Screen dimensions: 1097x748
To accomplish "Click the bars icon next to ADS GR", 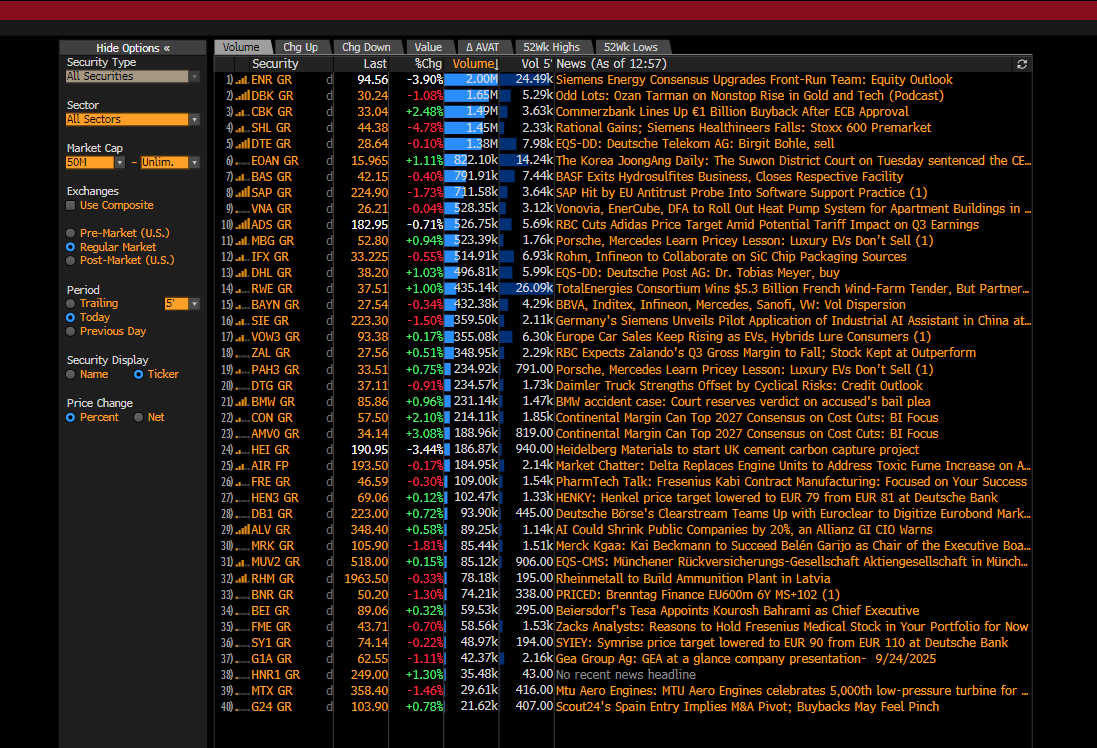I will click(241, 225).
